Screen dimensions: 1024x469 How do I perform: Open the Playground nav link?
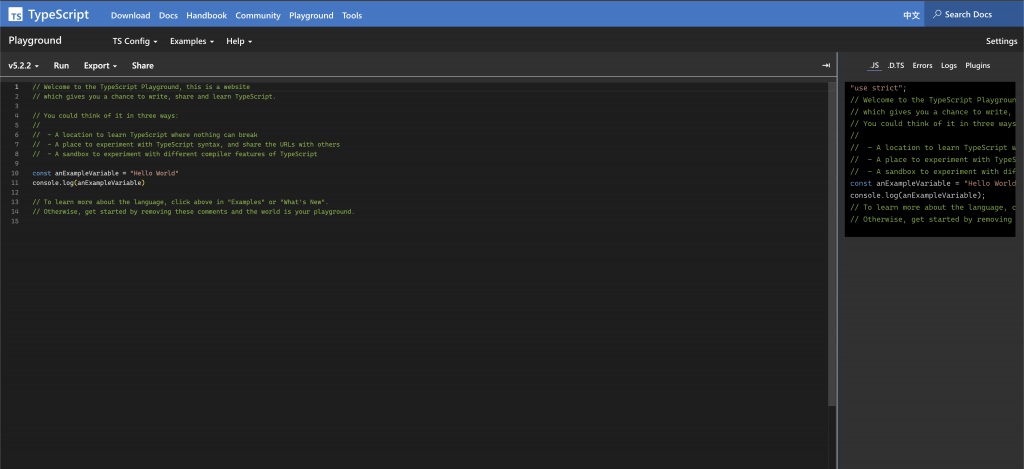click(x=312, y=15)
